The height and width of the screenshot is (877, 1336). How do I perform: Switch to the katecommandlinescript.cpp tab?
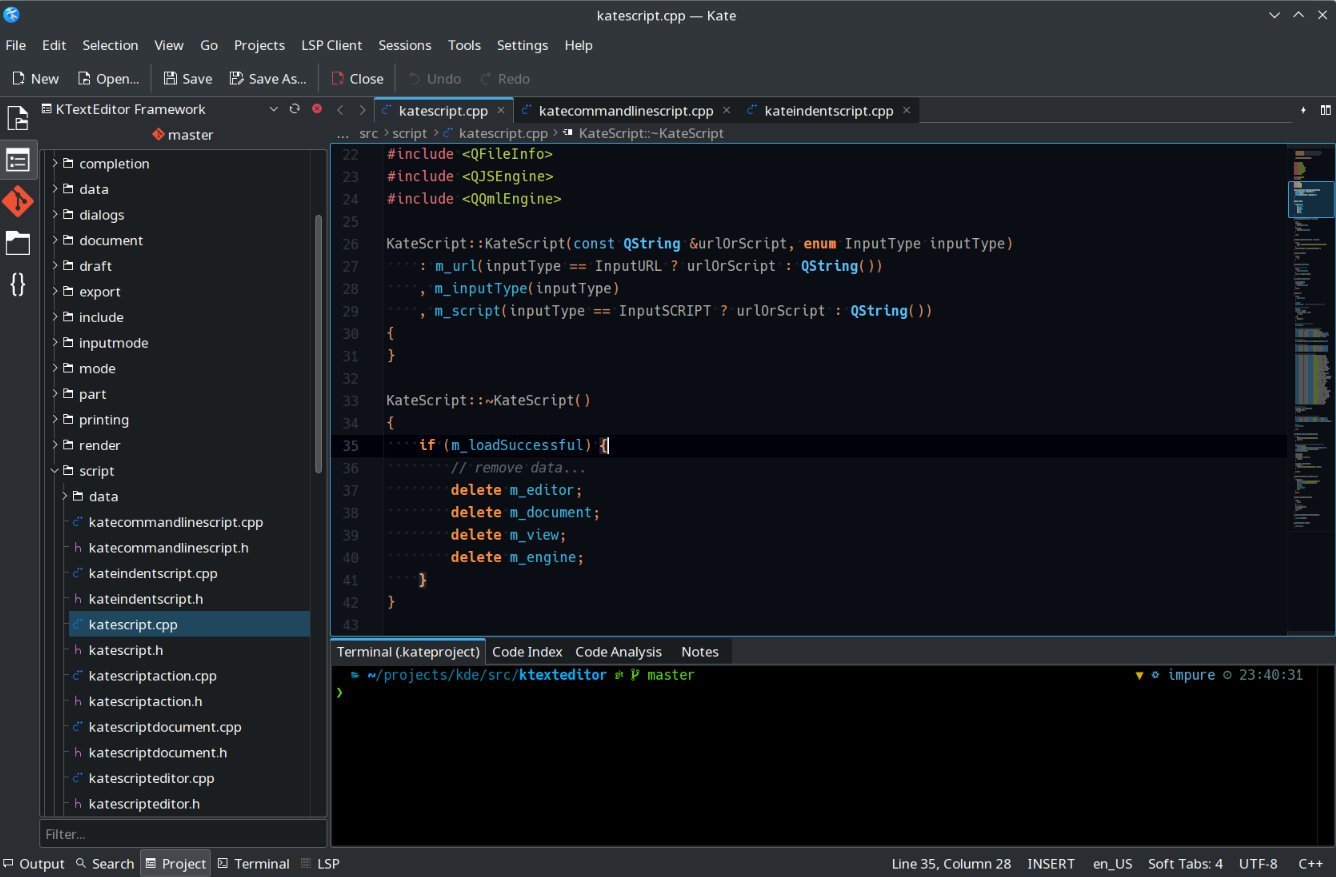click(x=625, y=110)
